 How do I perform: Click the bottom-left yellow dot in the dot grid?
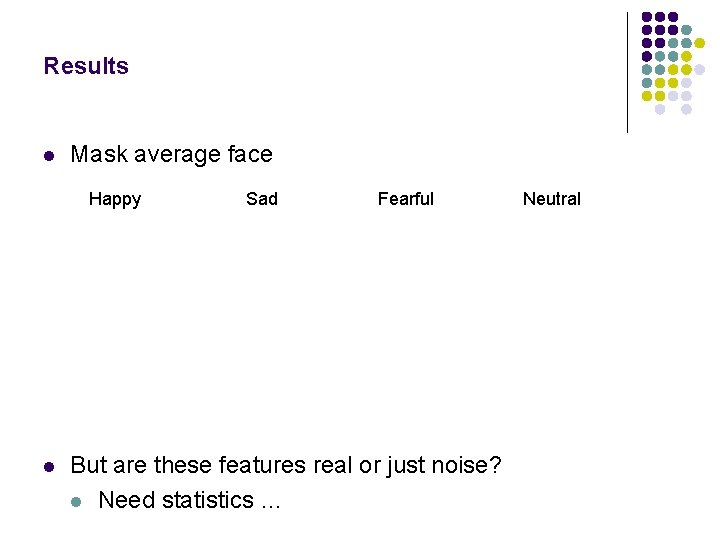647,96
